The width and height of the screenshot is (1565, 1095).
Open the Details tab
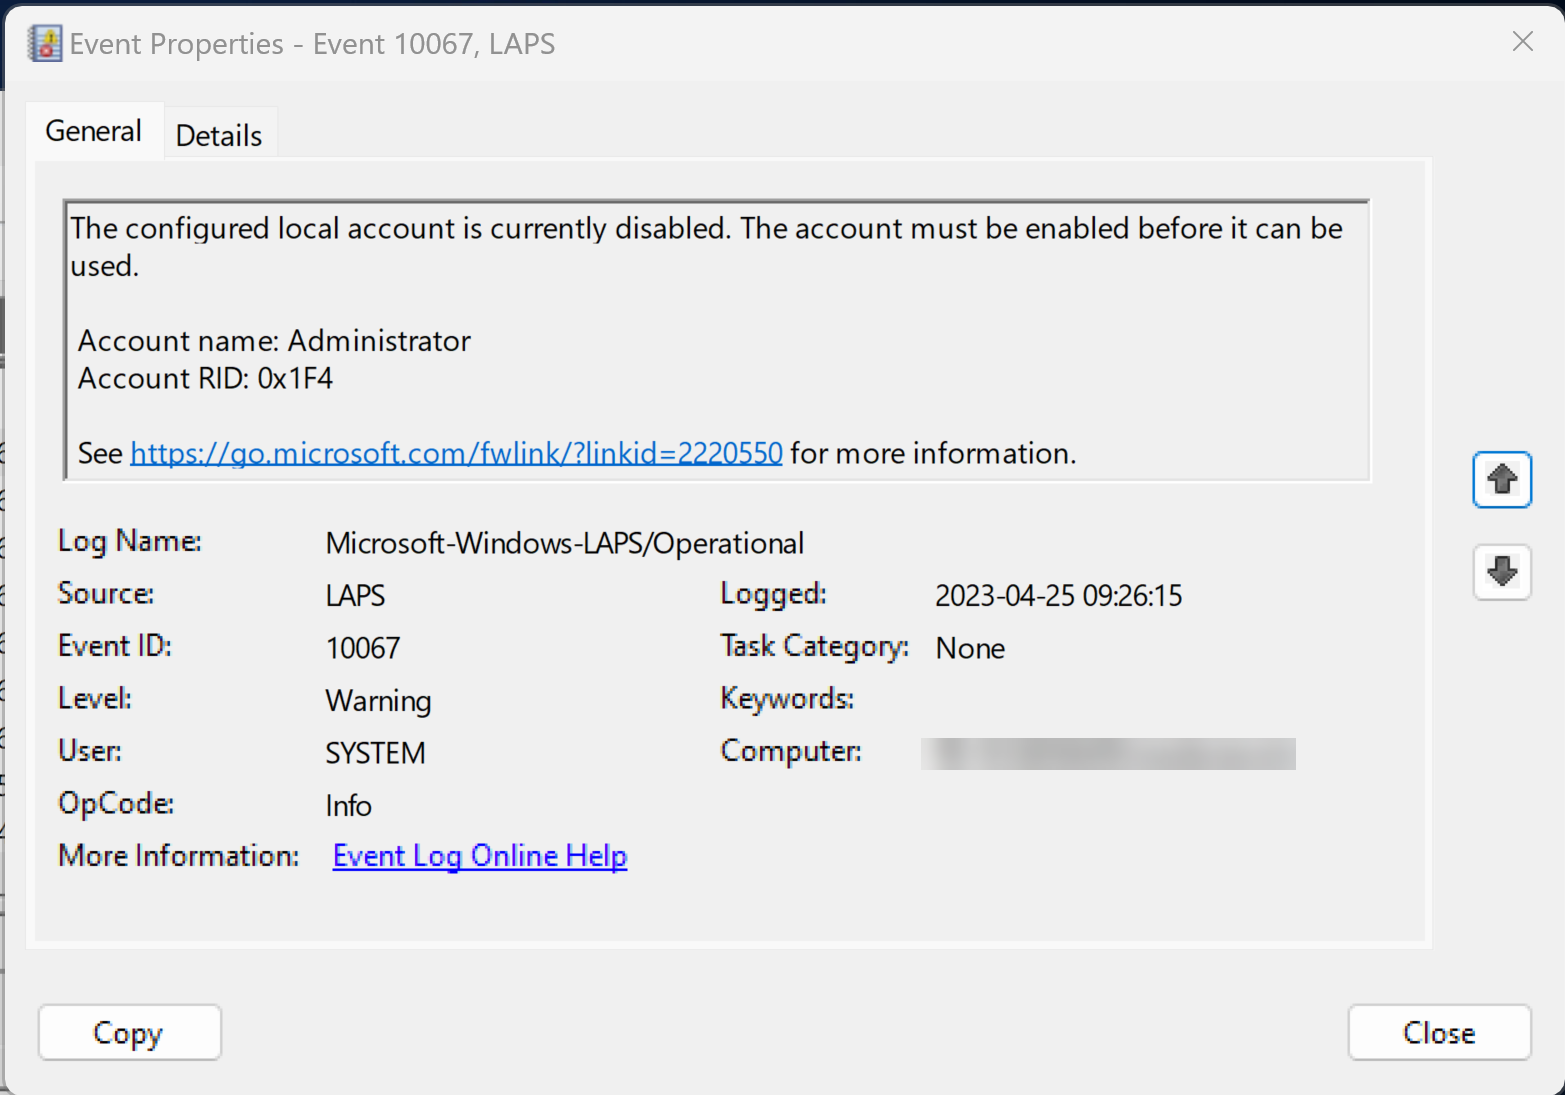point(219,135)
